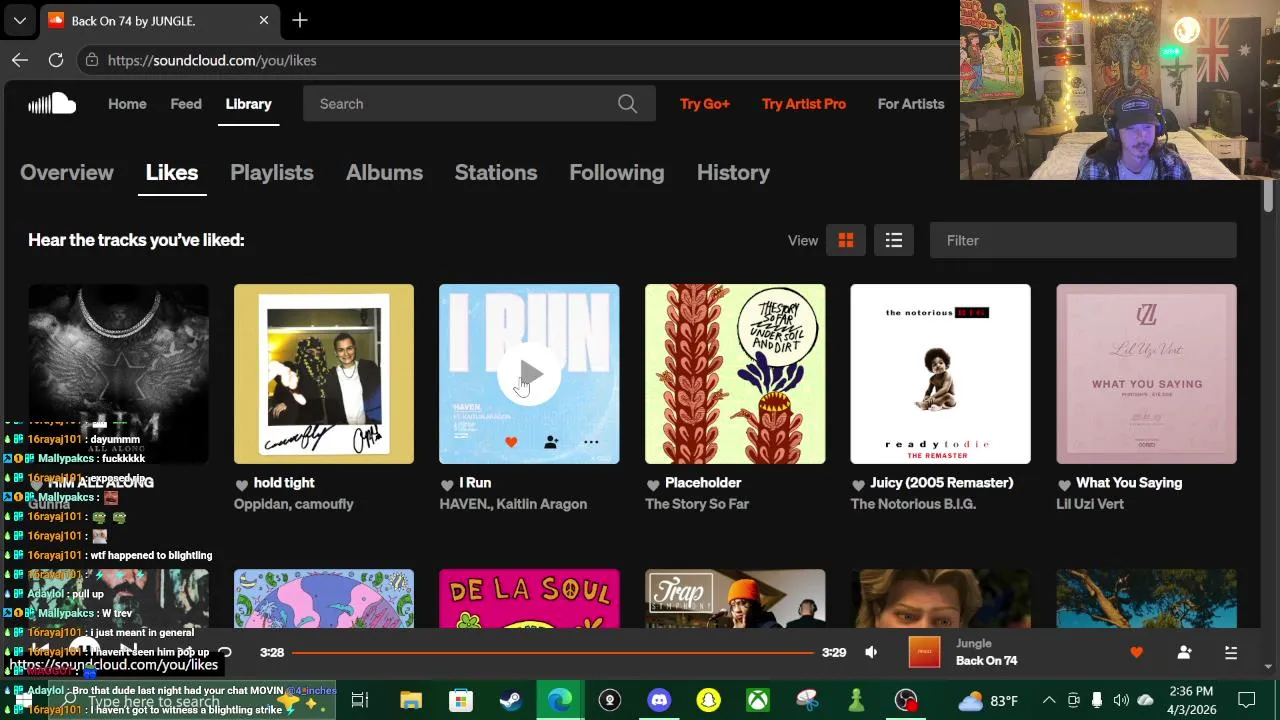Switch to the Stations tab
This screenshot has height=720, width=1280.
[x=496, y=172]
